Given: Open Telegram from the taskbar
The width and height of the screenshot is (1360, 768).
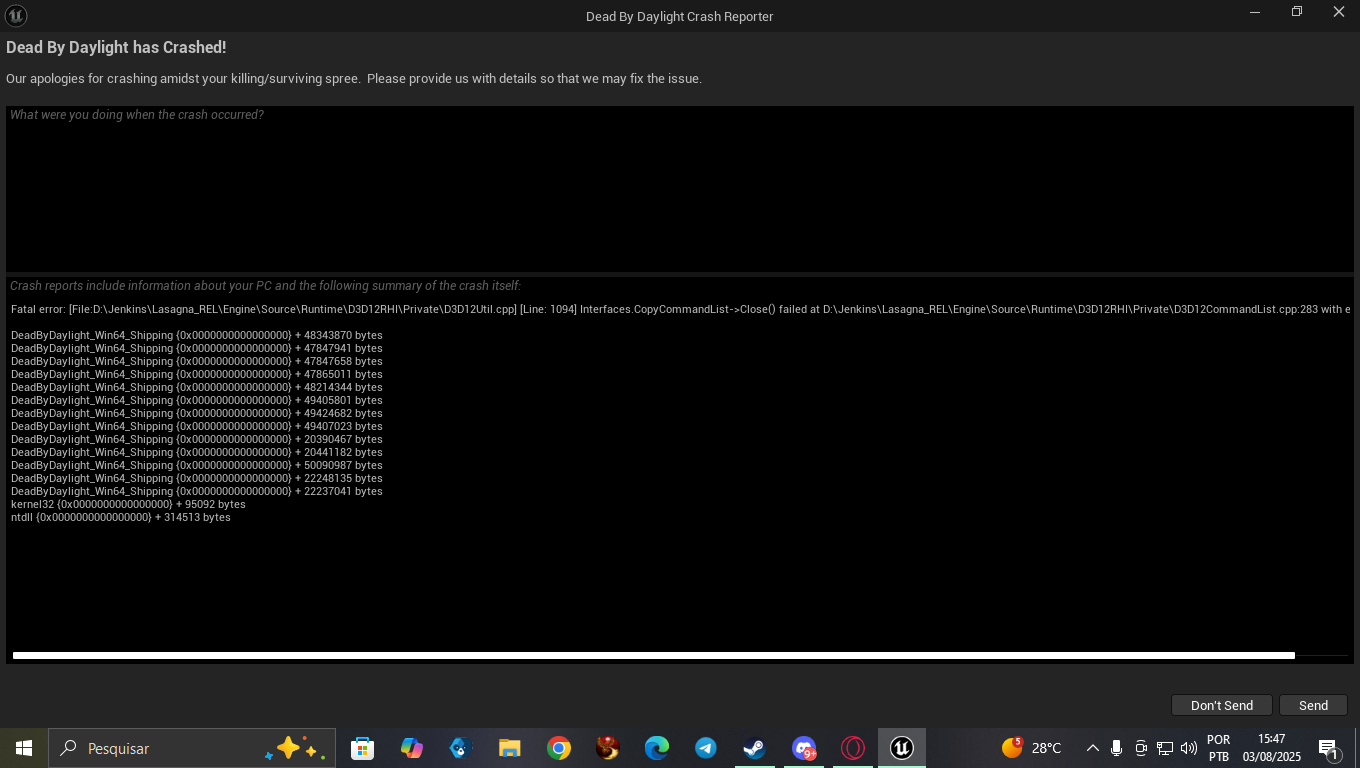Looking at the screenshot, I should [706, 748].
